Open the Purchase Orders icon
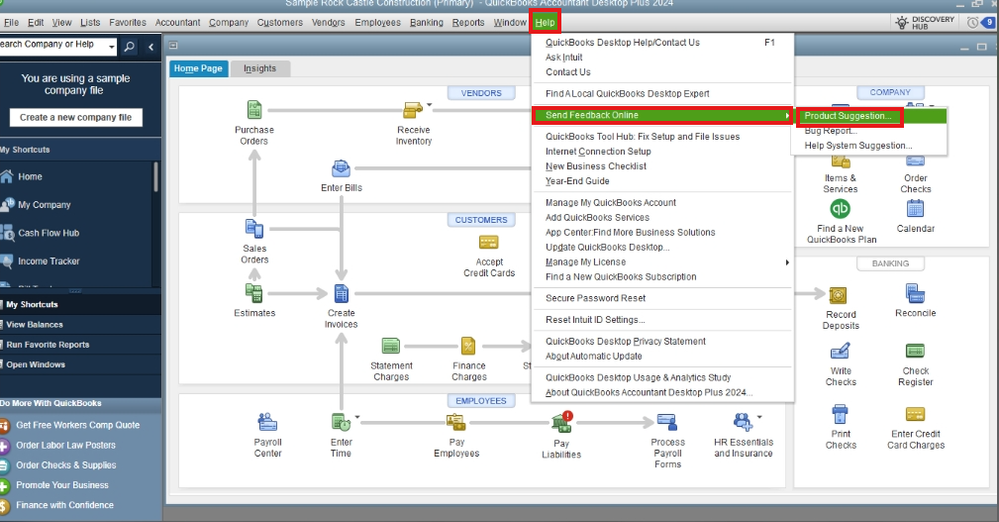 click(254, 110)
